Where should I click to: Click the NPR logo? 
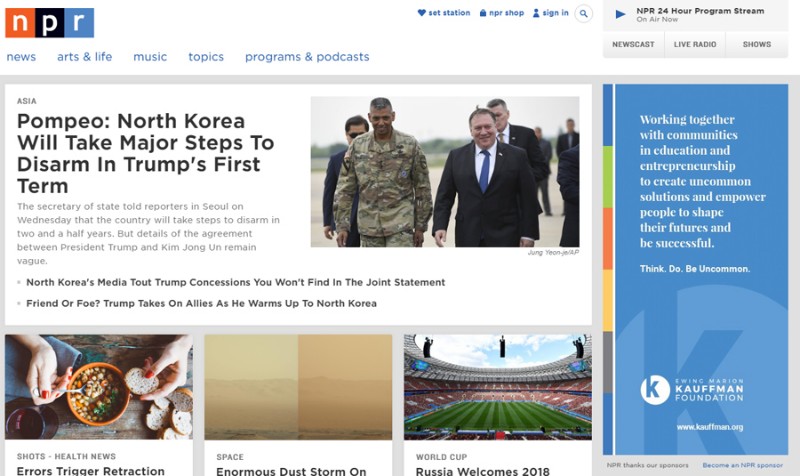click(x=49, y=23)
